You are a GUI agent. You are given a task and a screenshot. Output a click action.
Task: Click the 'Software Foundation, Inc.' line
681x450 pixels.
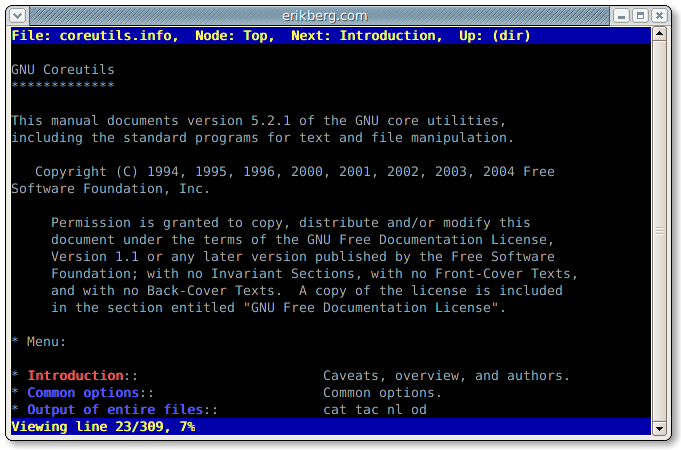pyautogui.click(x=110, y=189)
